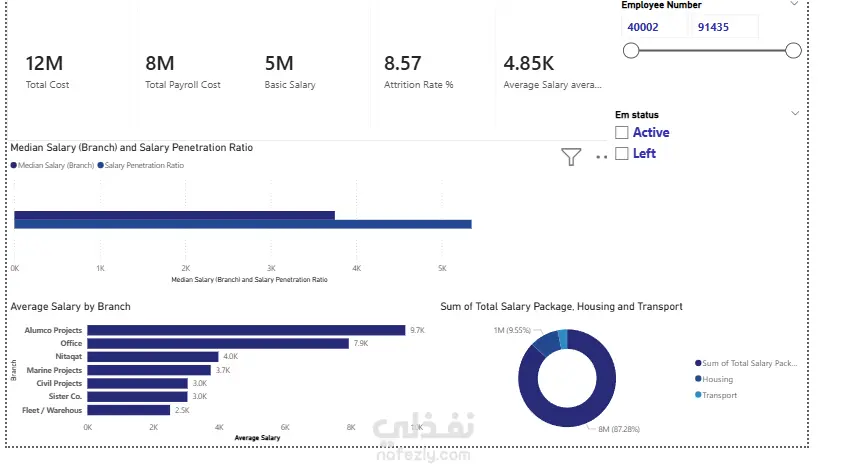Click the Median Salary (Branch) legend marker
The image size is (847, 464).
coord(14,165)
